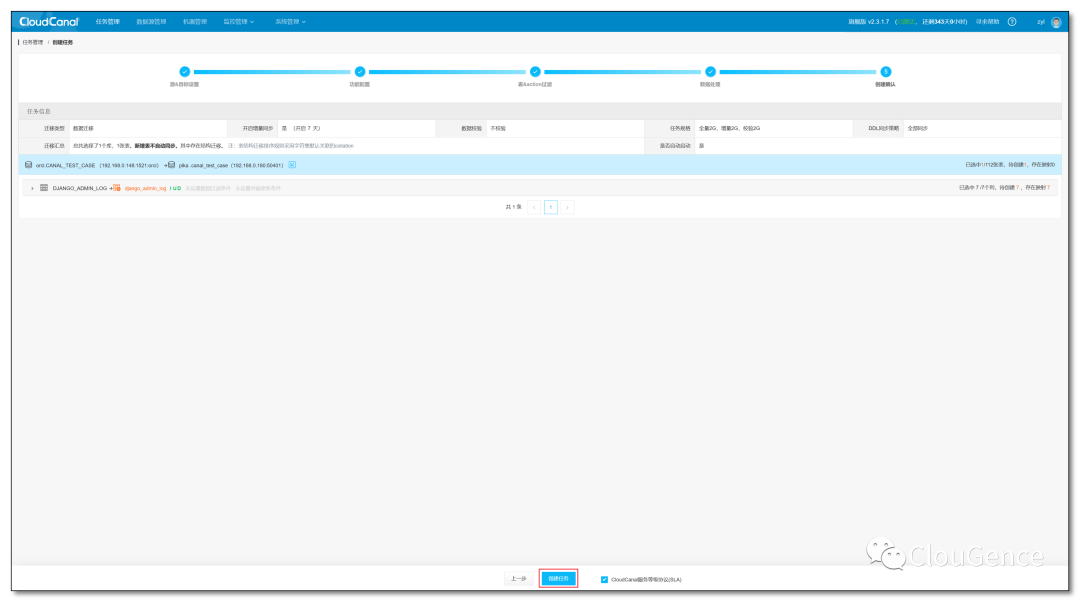The height and width of the screenshot is (602, 1080).
Task: Click the small blue icon after pika target address
Action: (x=292, y=165)
